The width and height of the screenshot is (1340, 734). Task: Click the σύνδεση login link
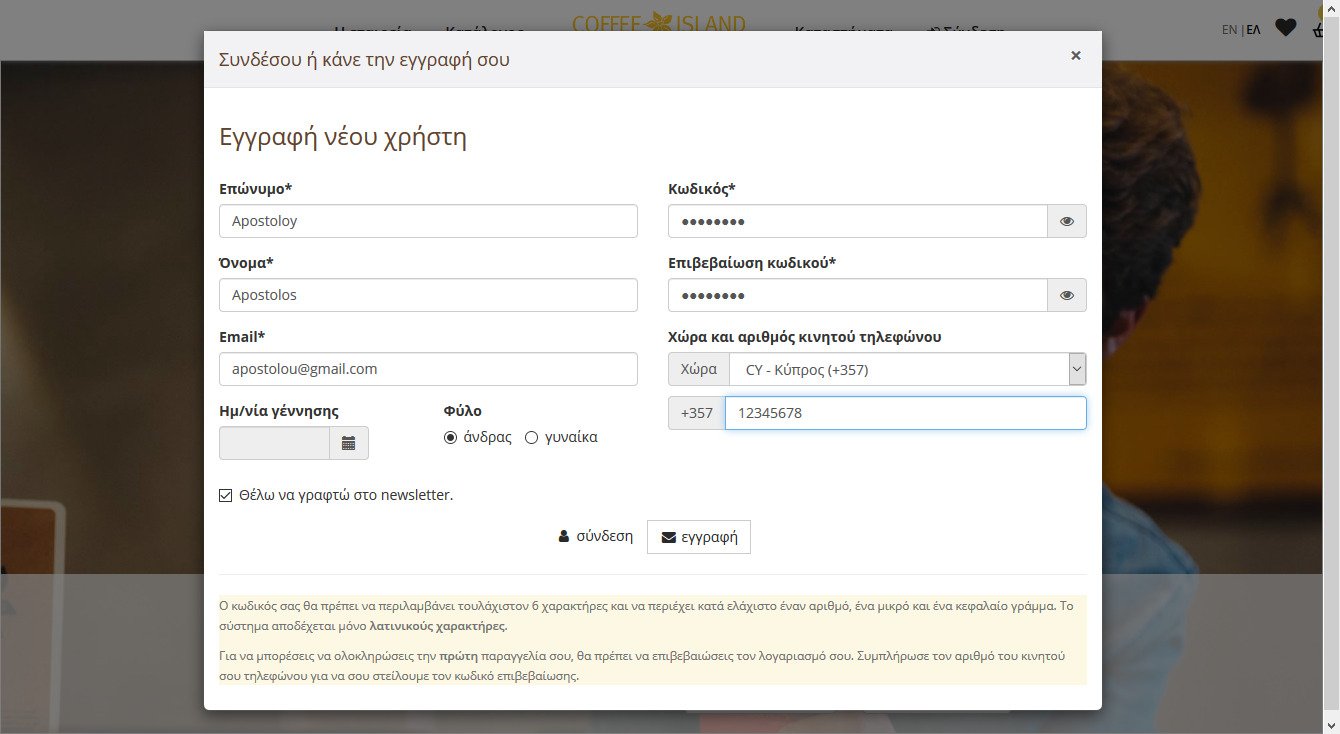click(596, 536)
